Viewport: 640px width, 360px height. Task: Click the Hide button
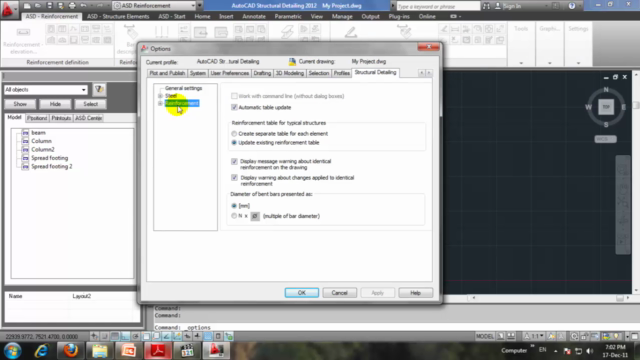coord(55,104)
